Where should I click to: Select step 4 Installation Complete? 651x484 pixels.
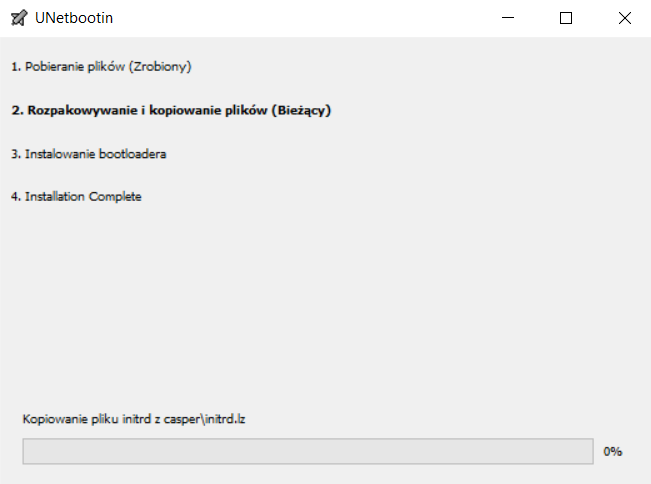(x=77, y=196)
